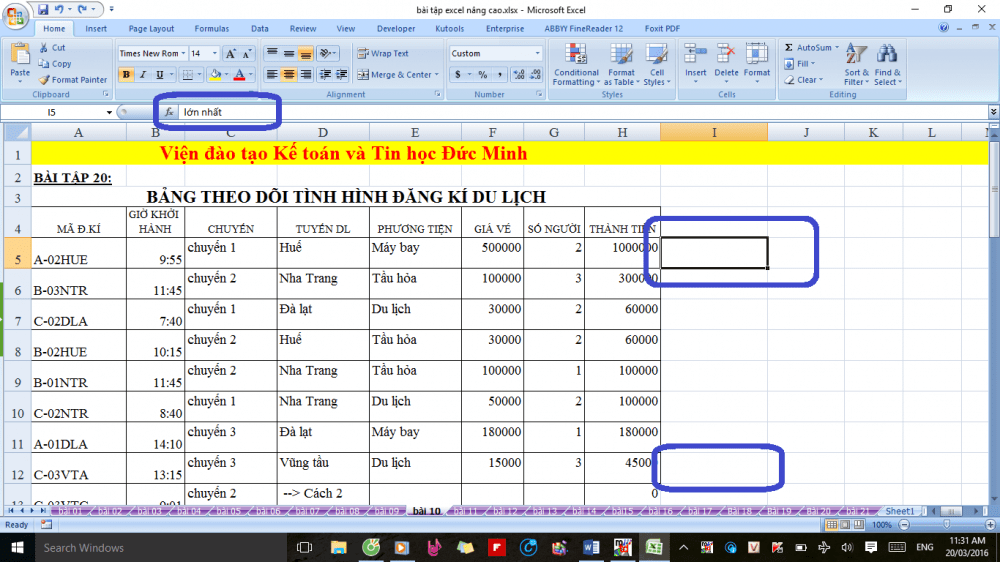1000x562 pixels.
Task: Expand the number format Custom dropdown
Action: click(537, 54)
